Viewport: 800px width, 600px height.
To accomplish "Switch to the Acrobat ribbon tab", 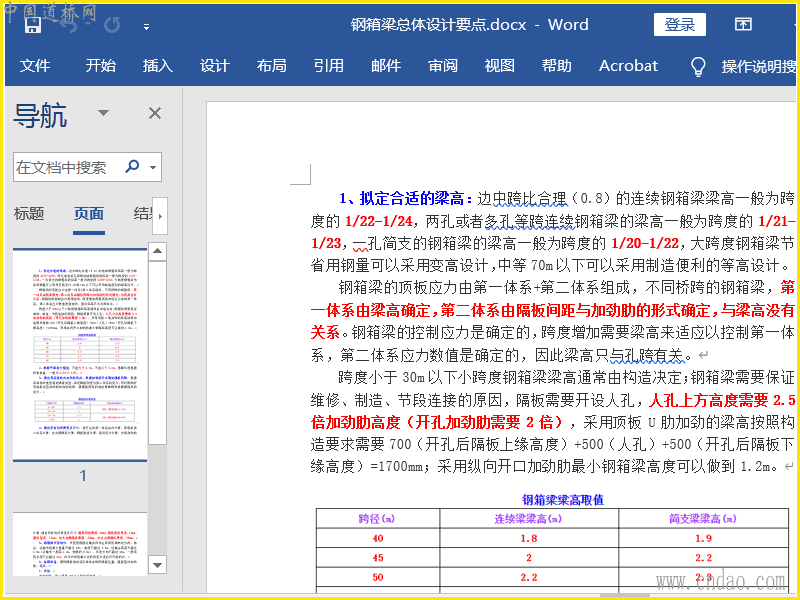I will coord(628,66).
